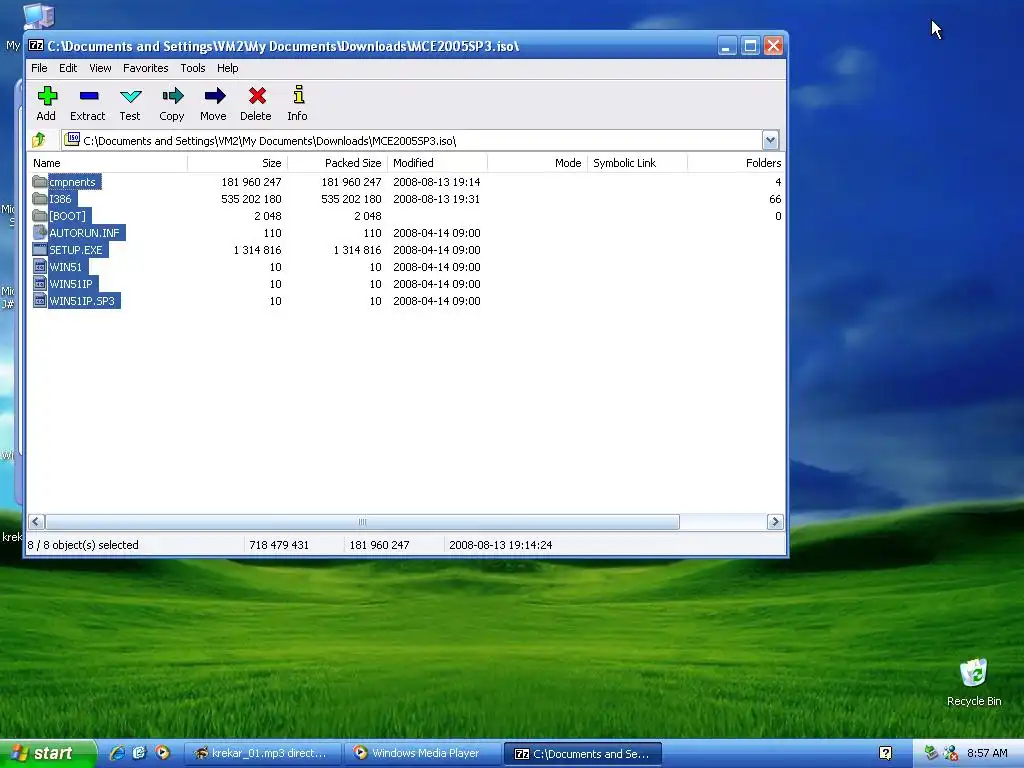Click the Copy toolbar icon
1024x768 pixels.
click(x=172, y=96)
